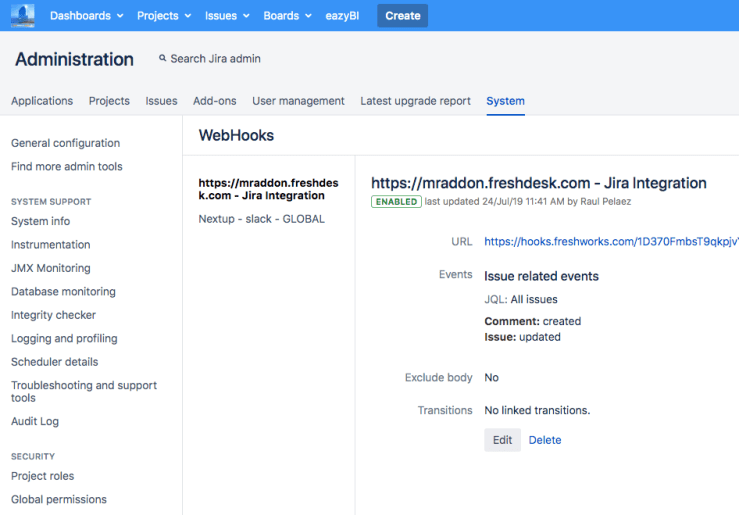739x515 pixels.
Task: Expand the Projects dropdown in navbar
Action: [x=164, y=16]
